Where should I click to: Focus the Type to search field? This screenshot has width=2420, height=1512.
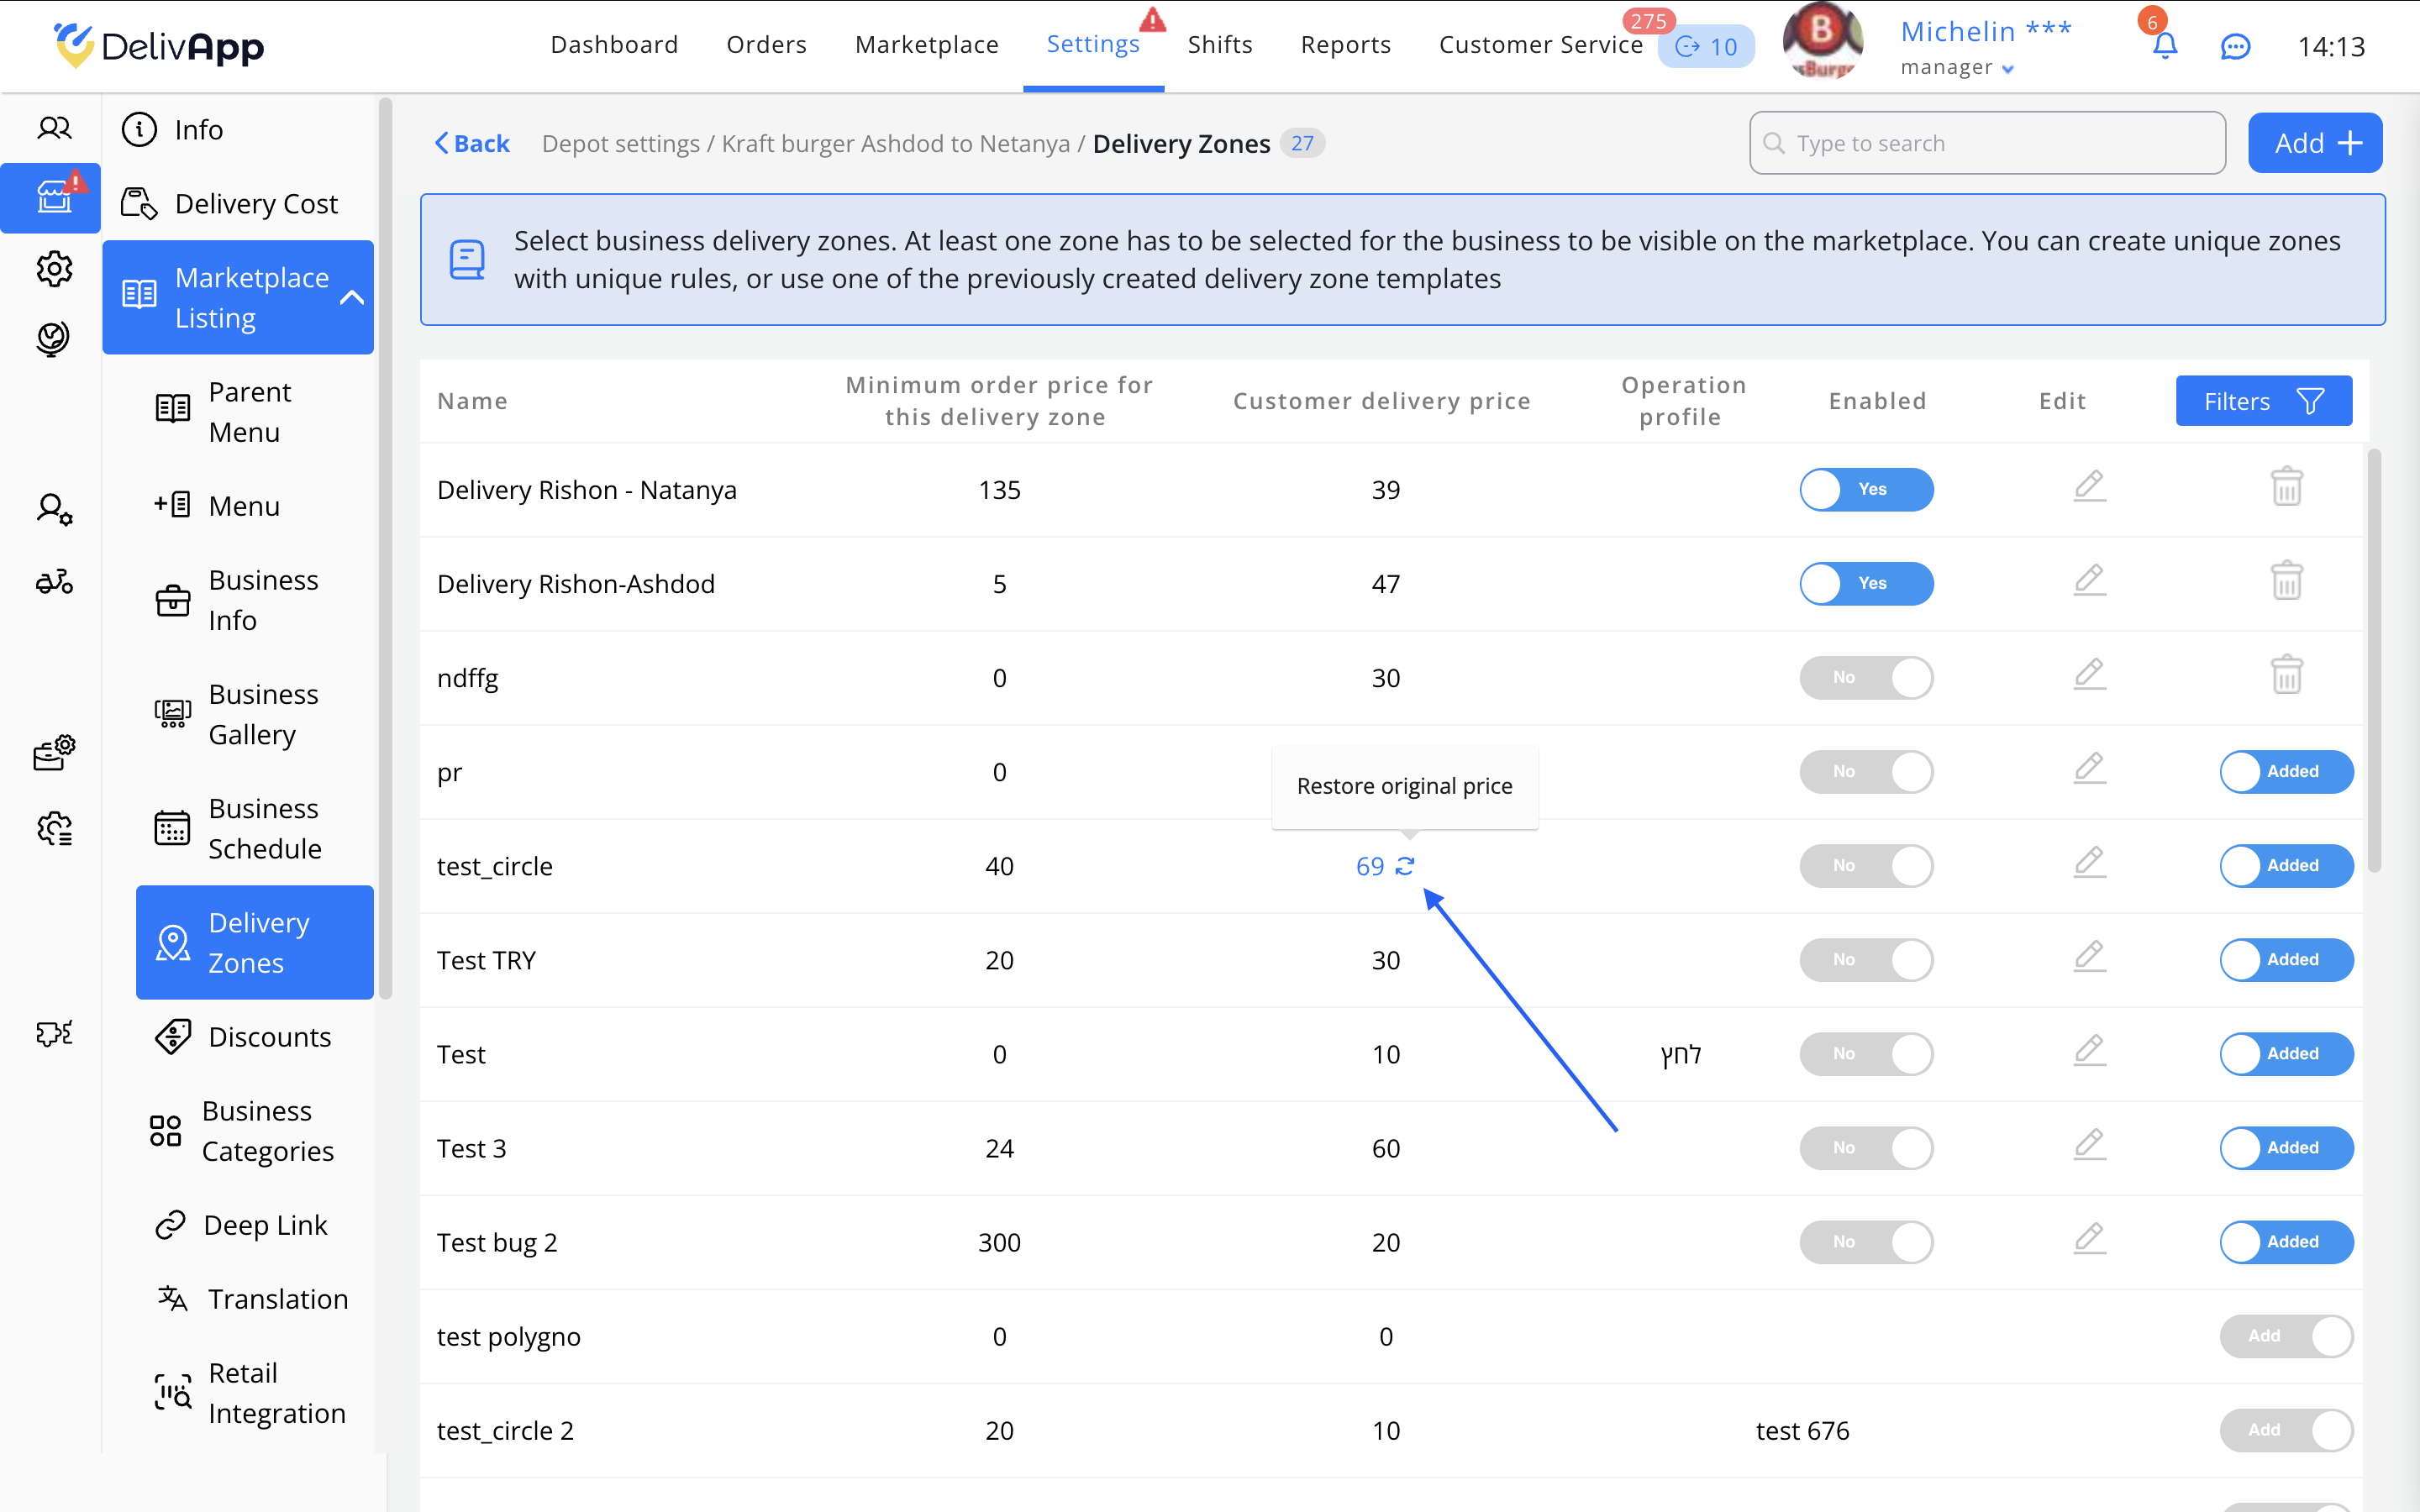point(1987,143)
